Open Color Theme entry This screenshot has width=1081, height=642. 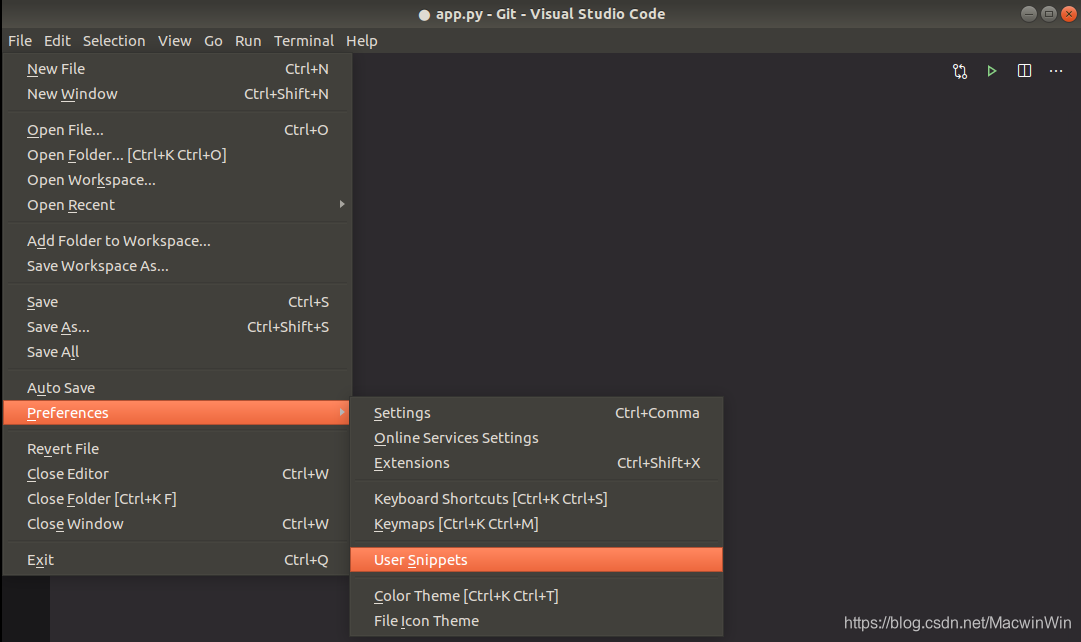click(x=536, y=596)
